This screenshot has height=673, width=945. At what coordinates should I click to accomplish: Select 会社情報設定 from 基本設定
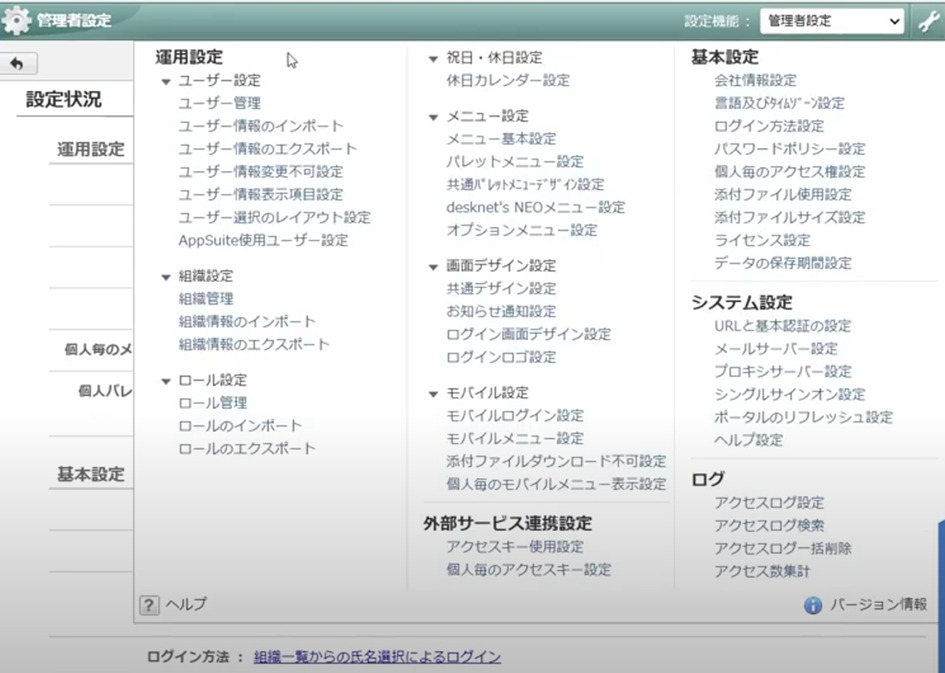(x=755, y=80)
